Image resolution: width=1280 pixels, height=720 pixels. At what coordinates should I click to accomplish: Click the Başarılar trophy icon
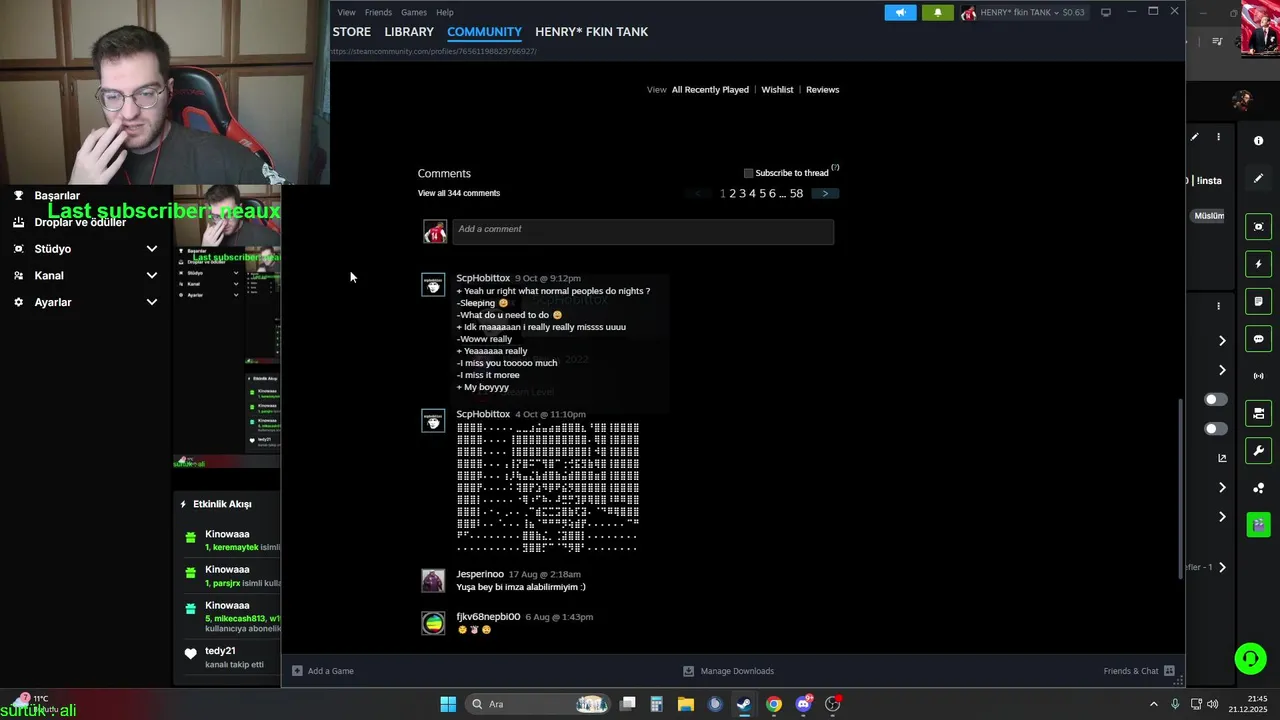click(x=18, y=196)
